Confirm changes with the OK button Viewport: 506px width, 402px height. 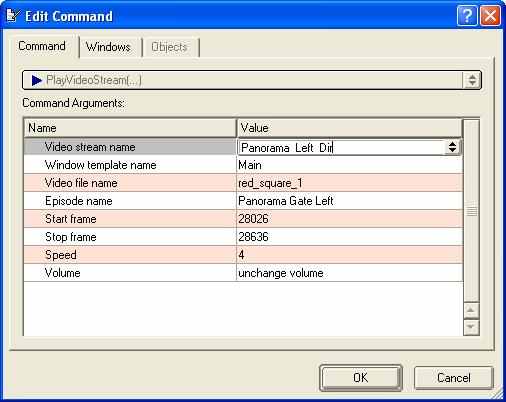(x=361, y=378)
